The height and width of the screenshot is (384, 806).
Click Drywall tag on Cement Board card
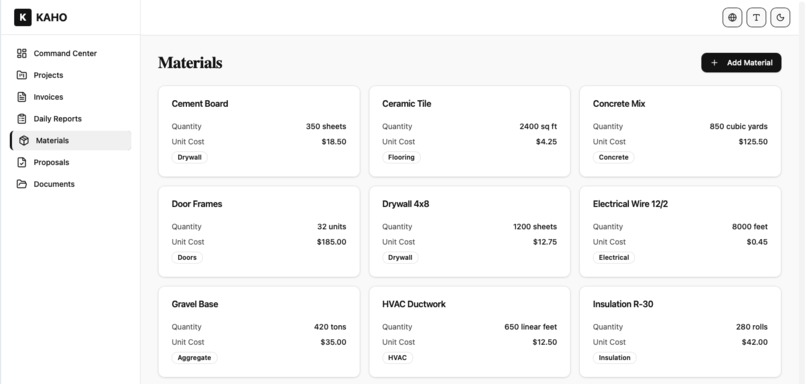tap(190, 157)
